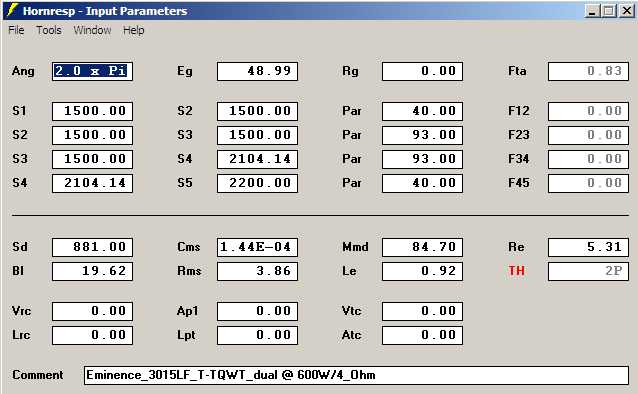Viewport: 638px width, 394px height.
Task: Select the Ang field showing 2.0 x Pi
Action: (x=92, y=71)
